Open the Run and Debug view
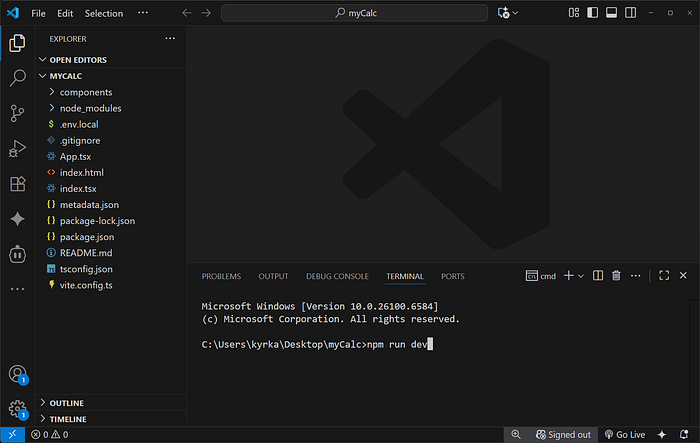Image resolution: width=700 pixels, height=443 pixels. (x=17, y=148)
